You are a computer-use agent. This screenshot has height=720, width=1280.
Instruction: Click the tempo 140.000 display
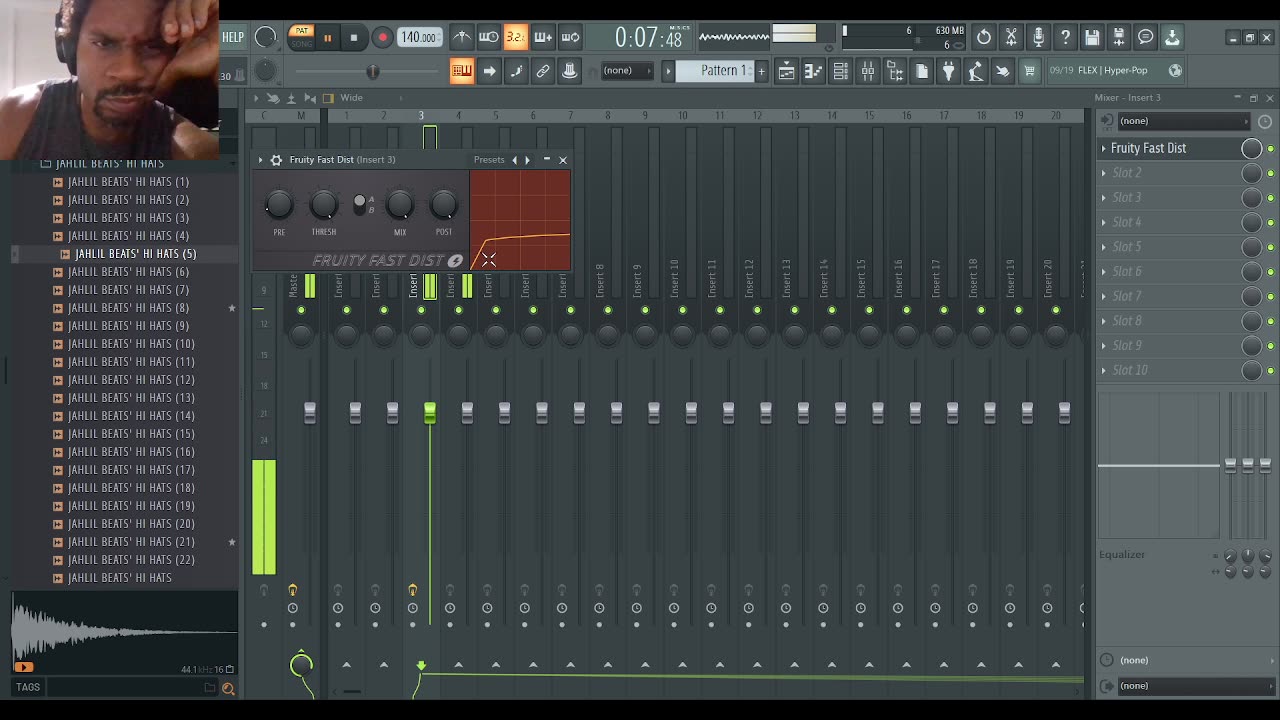[x=419, y=38]
